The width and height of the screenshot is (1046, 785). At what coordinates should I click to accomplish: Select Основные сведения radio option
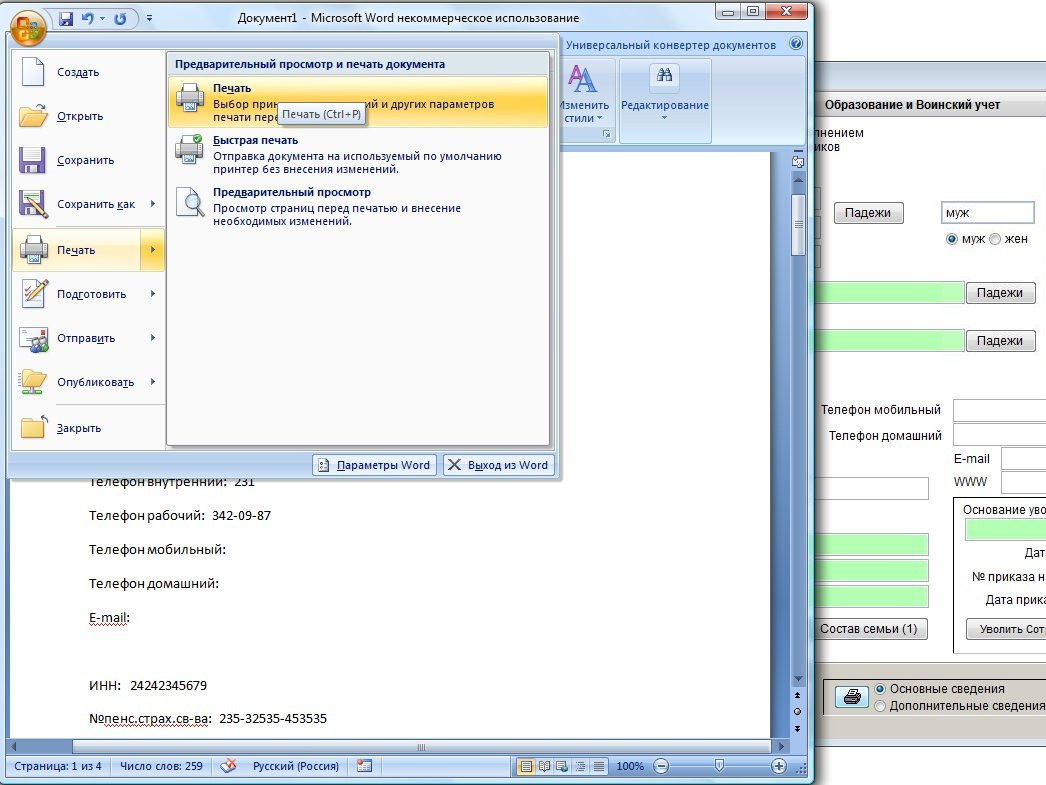(880, 689)
